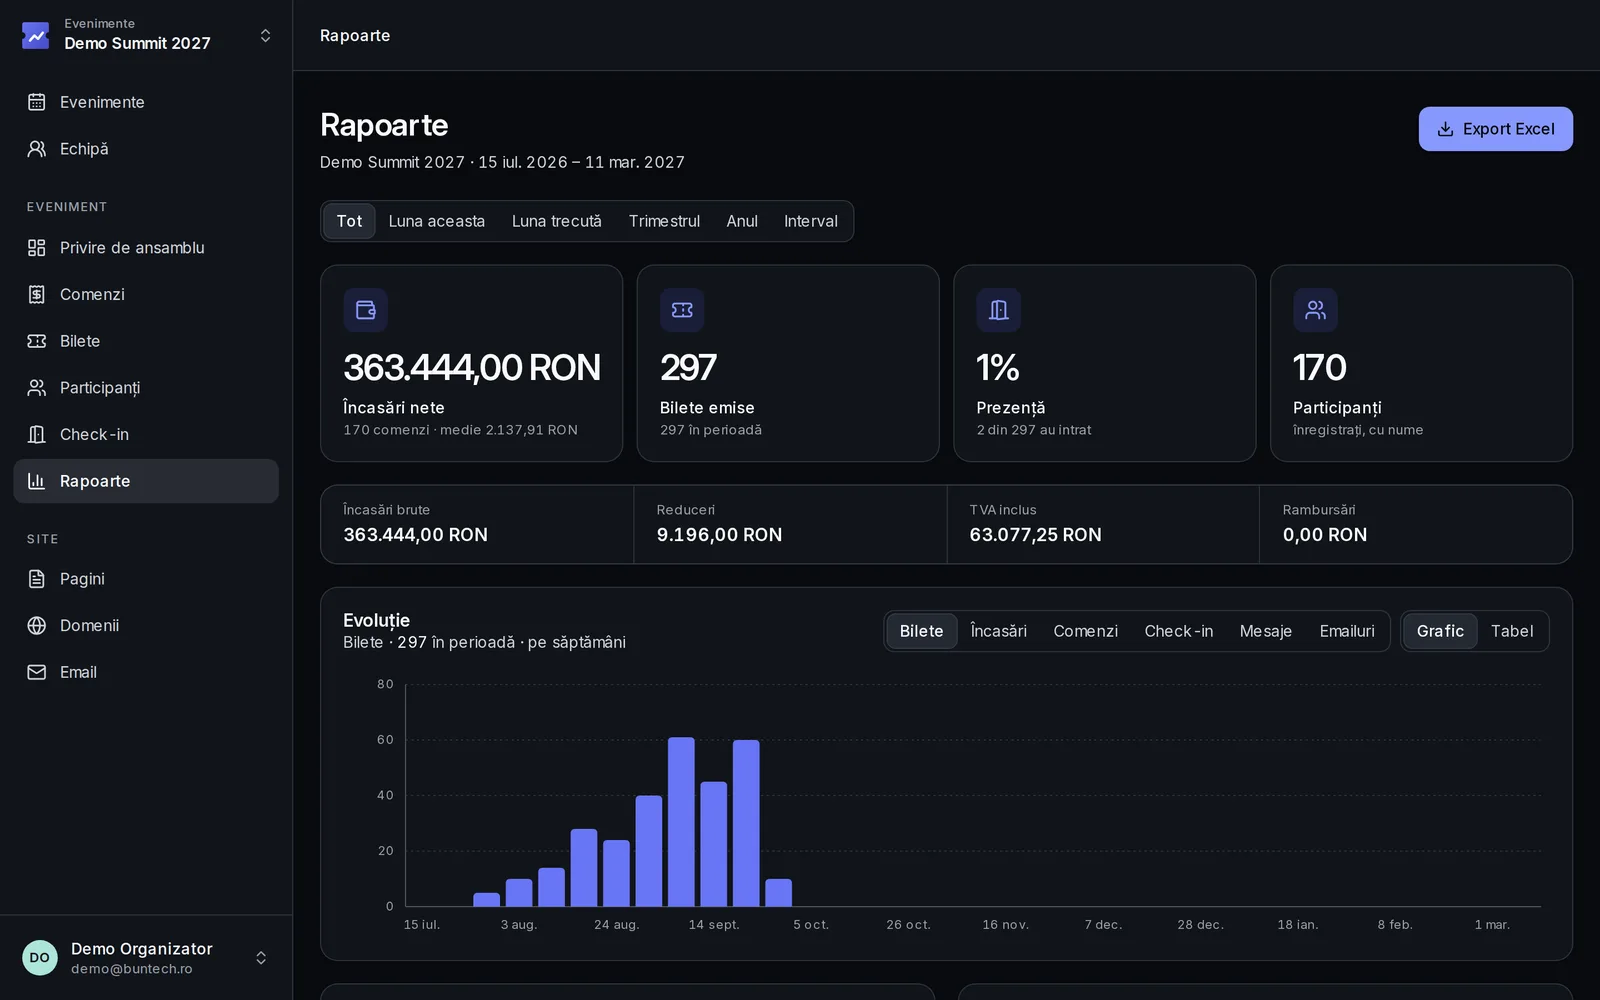1600x1000 pixels.
Task: Select the Luna trecută period filter
Action: click(557, 221)
